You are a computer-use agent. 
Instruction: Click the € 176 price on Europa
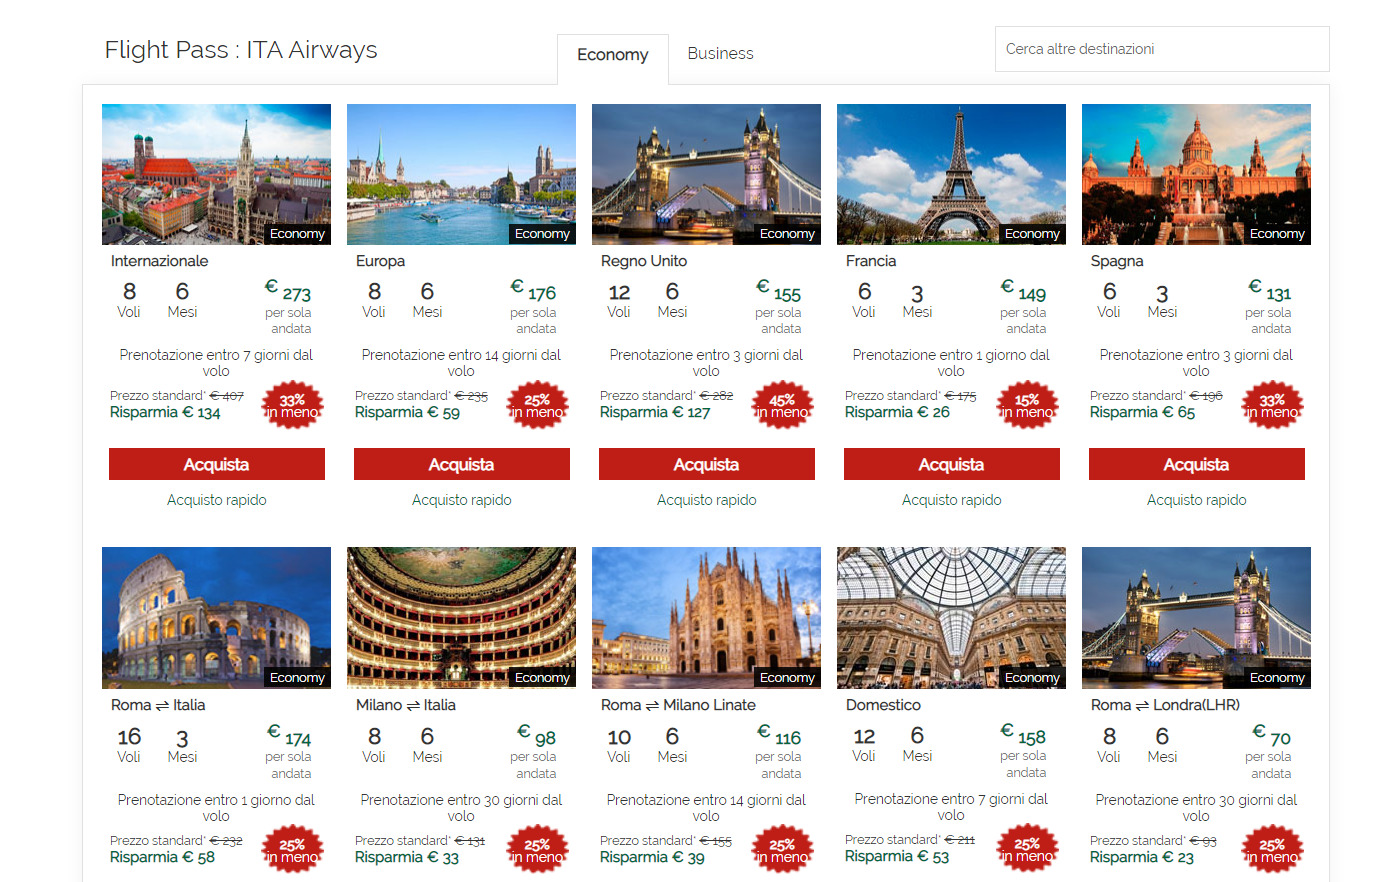click(x=533, y=291)
